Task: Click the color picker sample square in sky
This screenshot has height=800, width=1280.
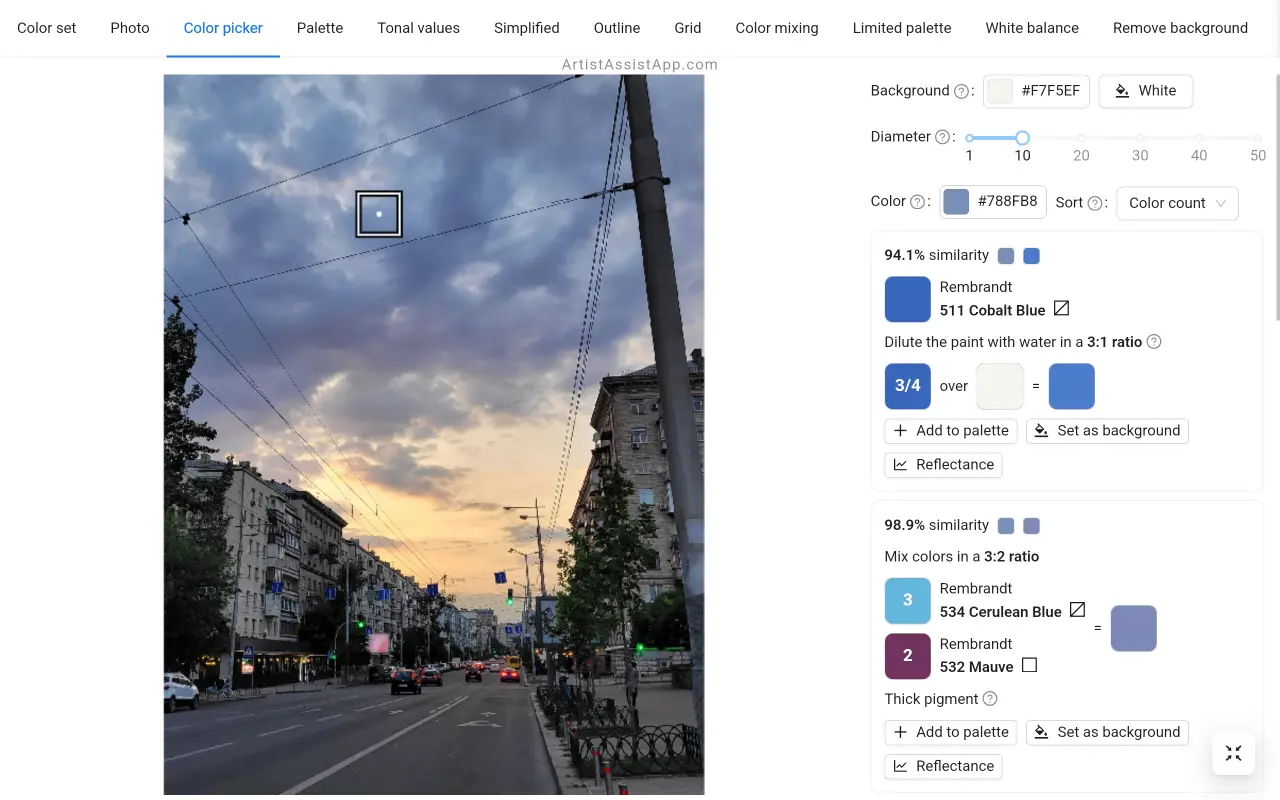Action: click(x=379, y=214)
